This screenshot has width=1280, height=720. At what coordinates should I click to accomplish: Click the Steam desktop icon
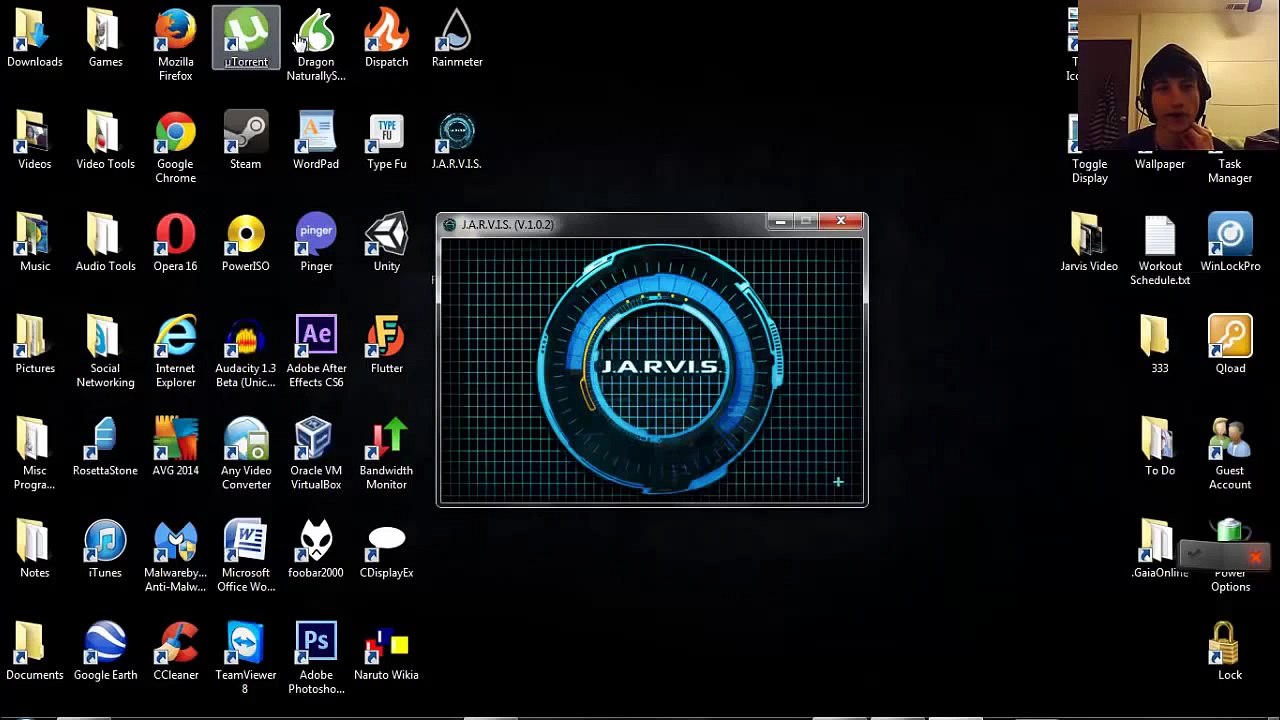point(245,140)
